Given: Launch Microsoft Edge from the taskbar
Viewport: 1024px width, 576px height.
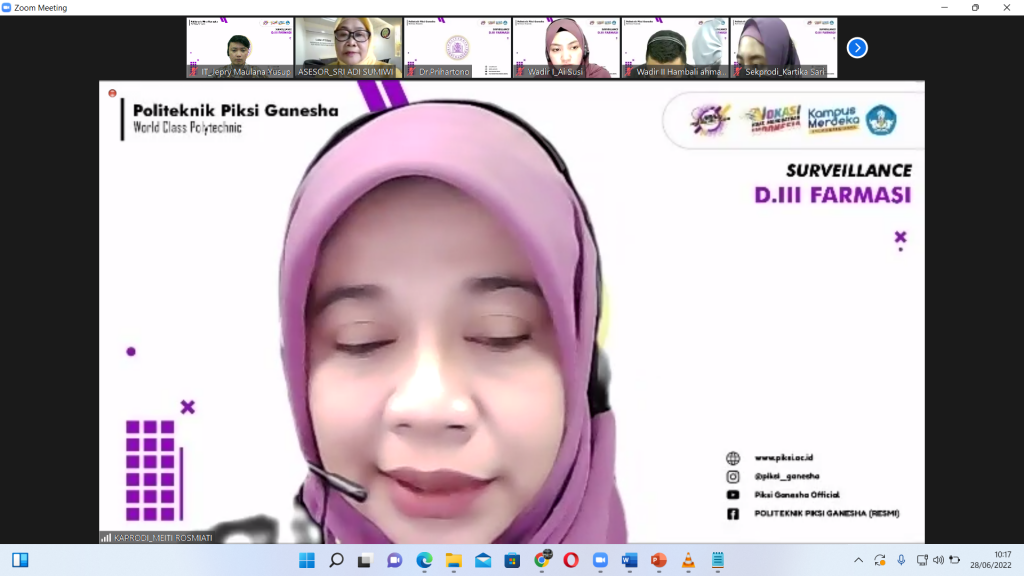Looking at the screenshot, I should coord(424,560).
